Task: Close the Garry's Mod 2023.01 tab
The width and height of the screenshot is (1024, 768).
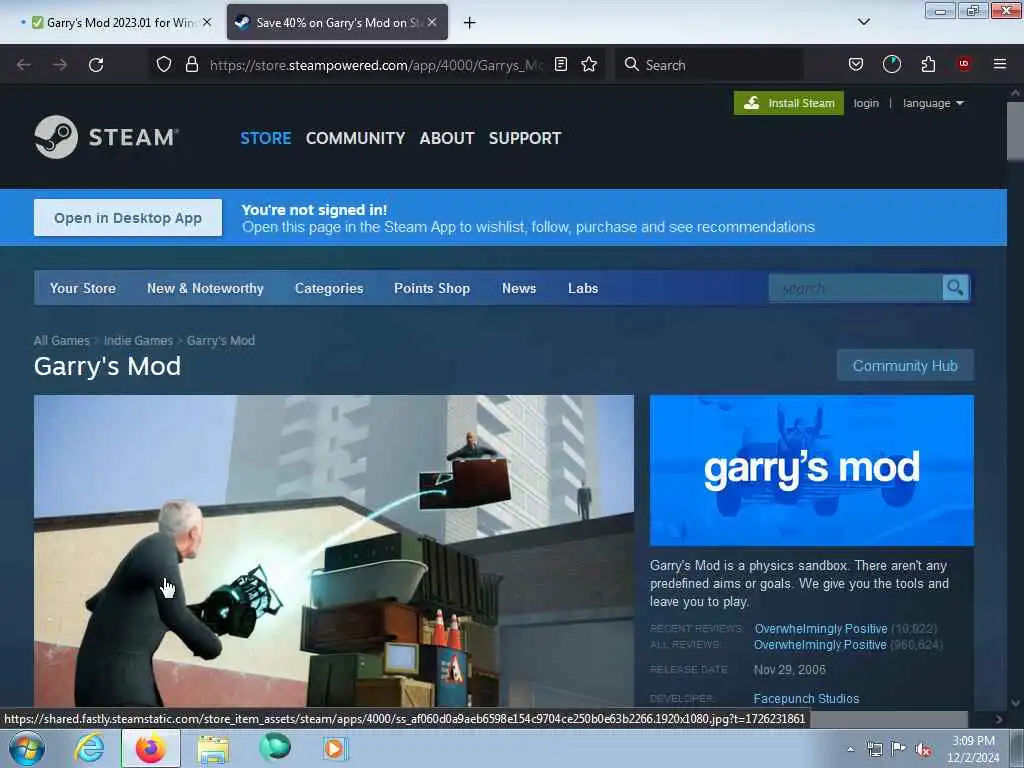Action: pyautogui.click(x=207, y=22)
